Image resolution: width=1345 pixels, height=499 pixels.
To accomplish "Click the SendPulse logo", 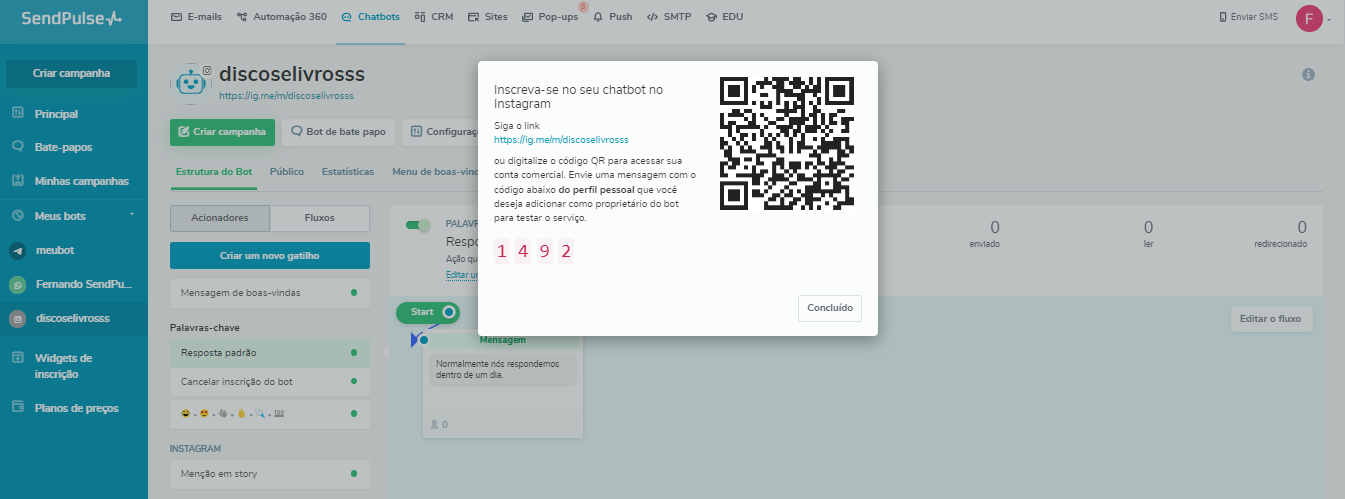I will (x=72, y=17).
